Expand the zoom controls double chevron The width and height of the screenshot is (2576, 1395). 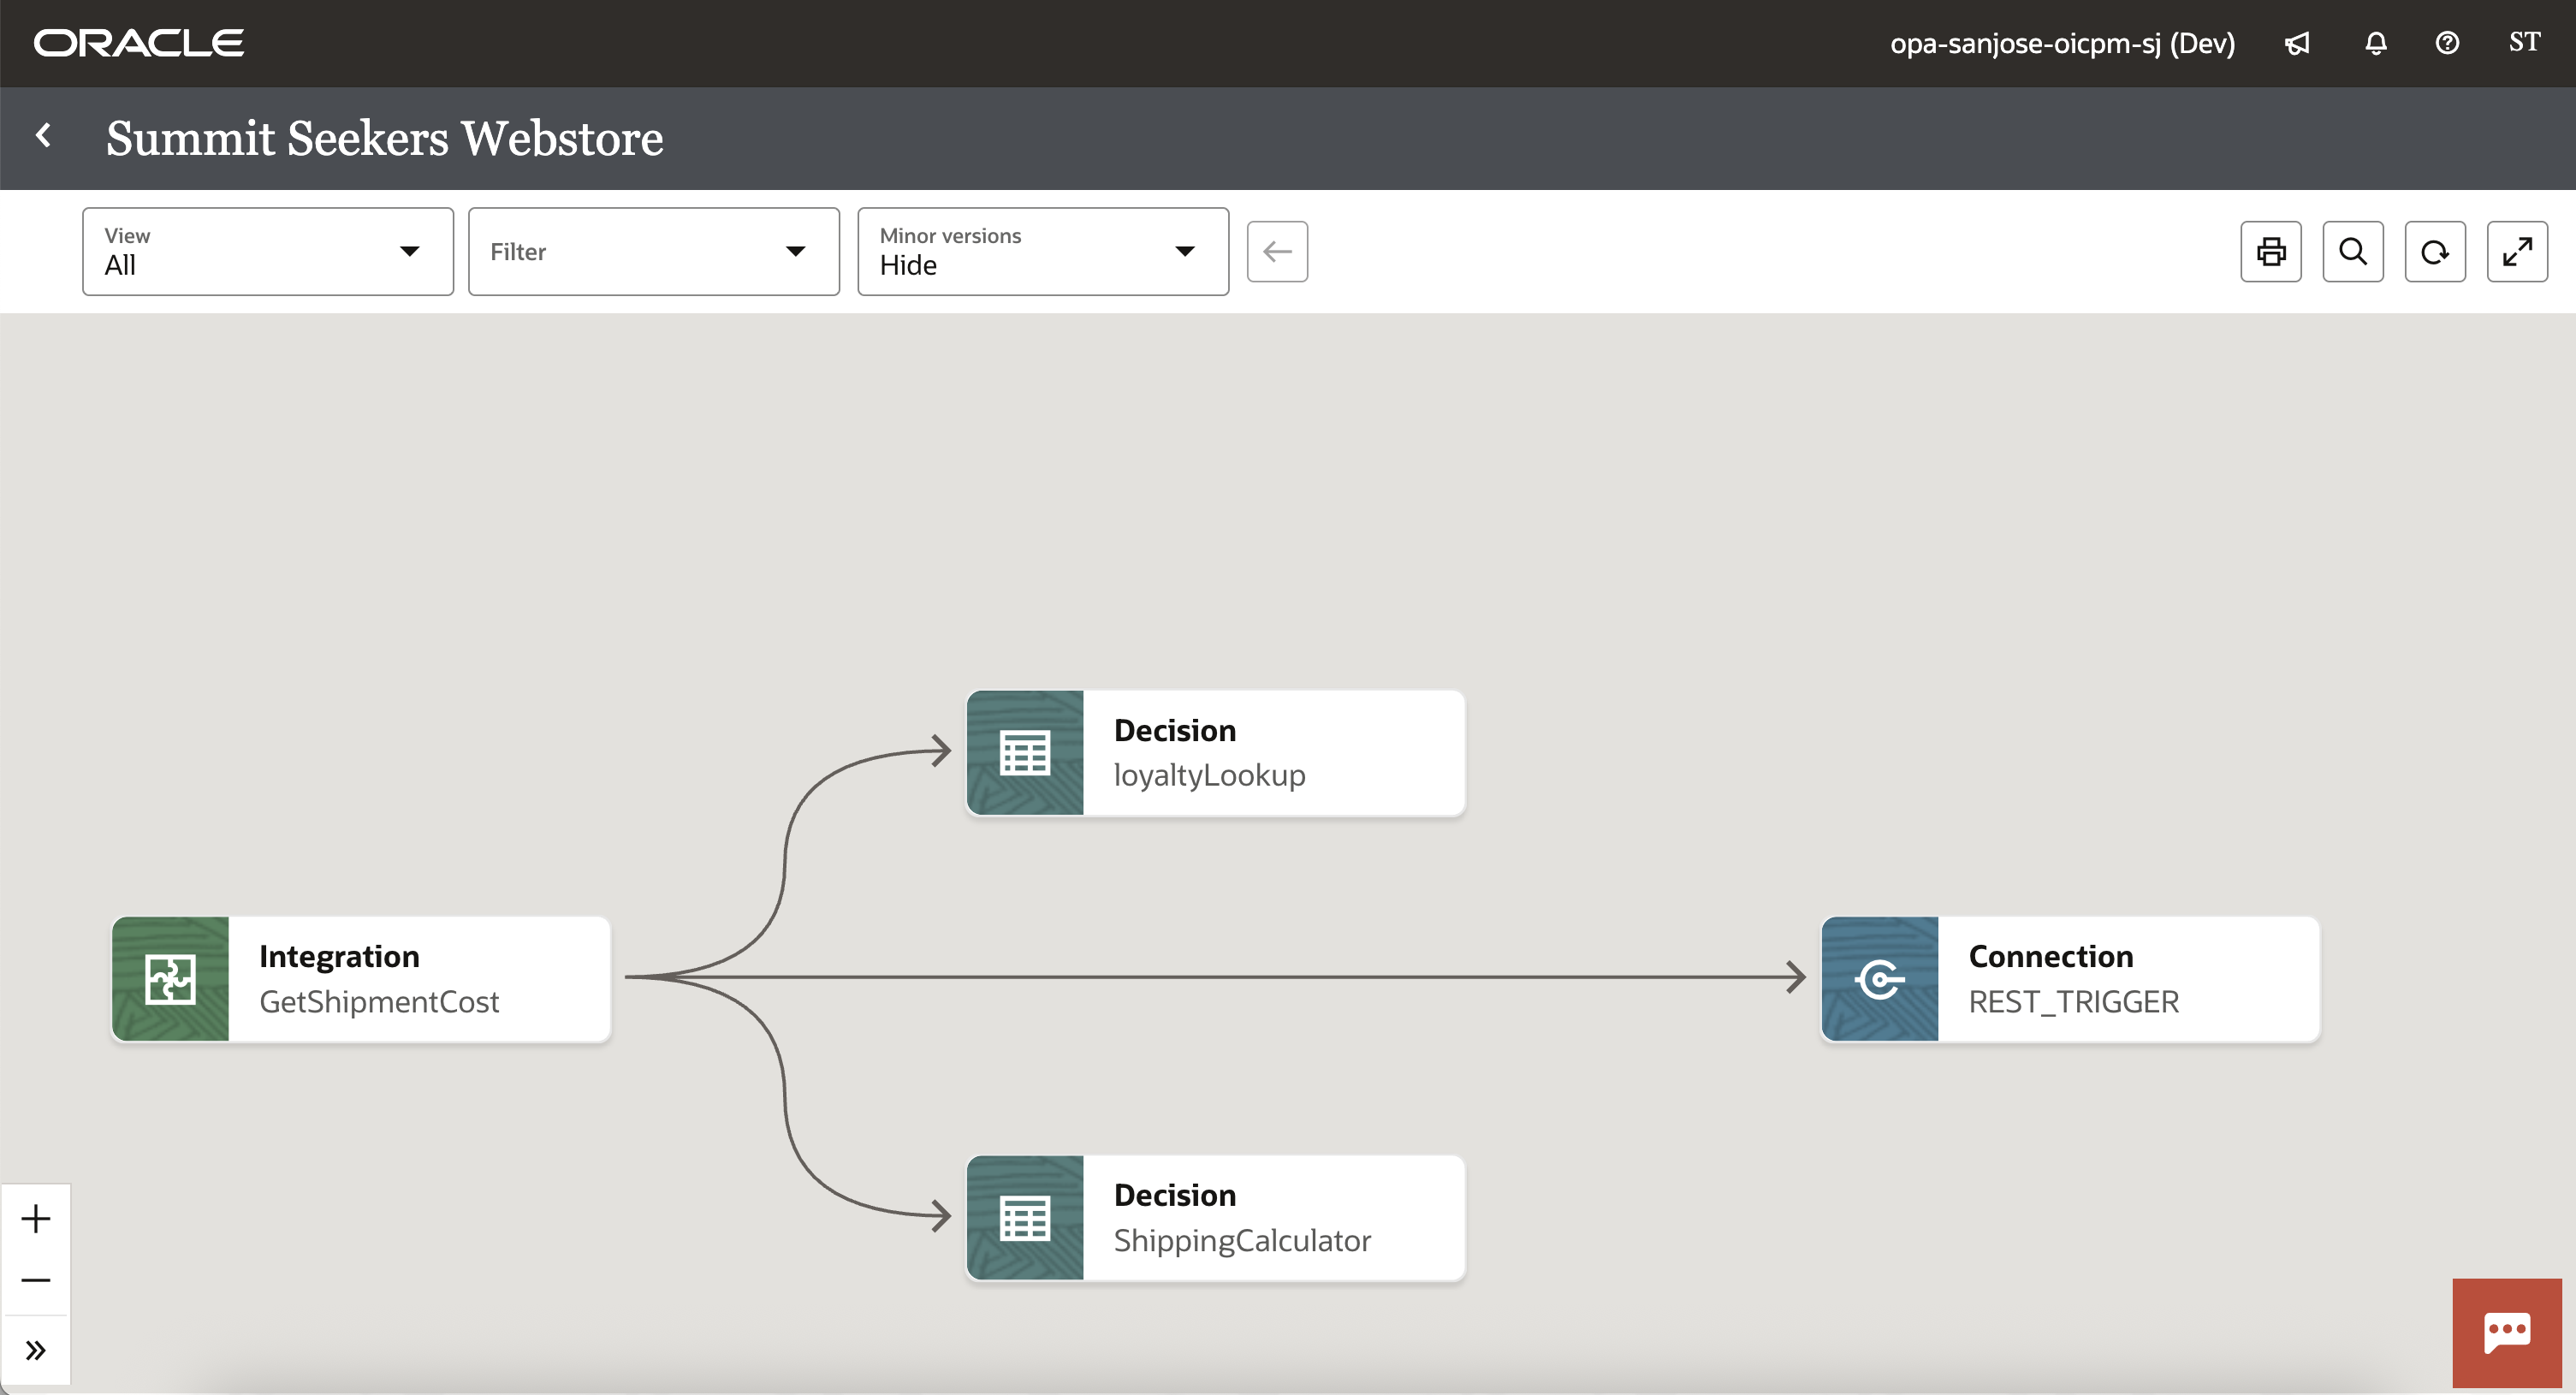[x=36, y=1351]
